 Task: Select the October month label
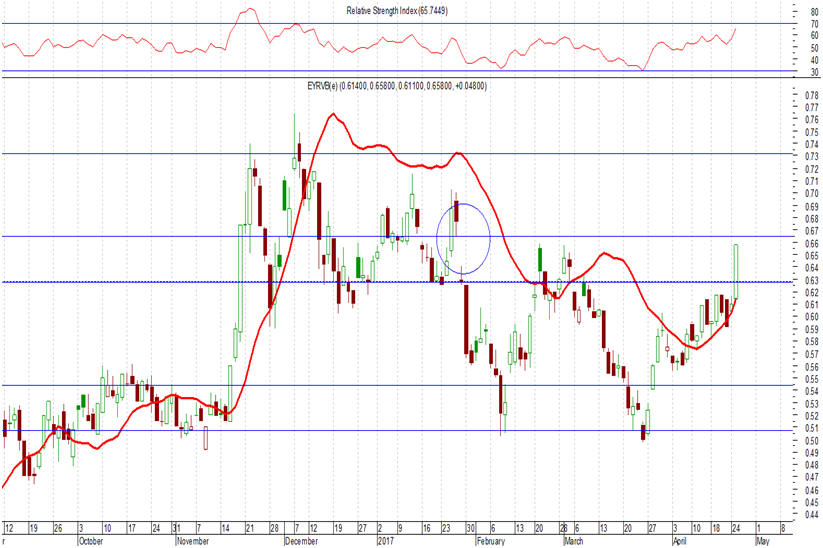91,541
